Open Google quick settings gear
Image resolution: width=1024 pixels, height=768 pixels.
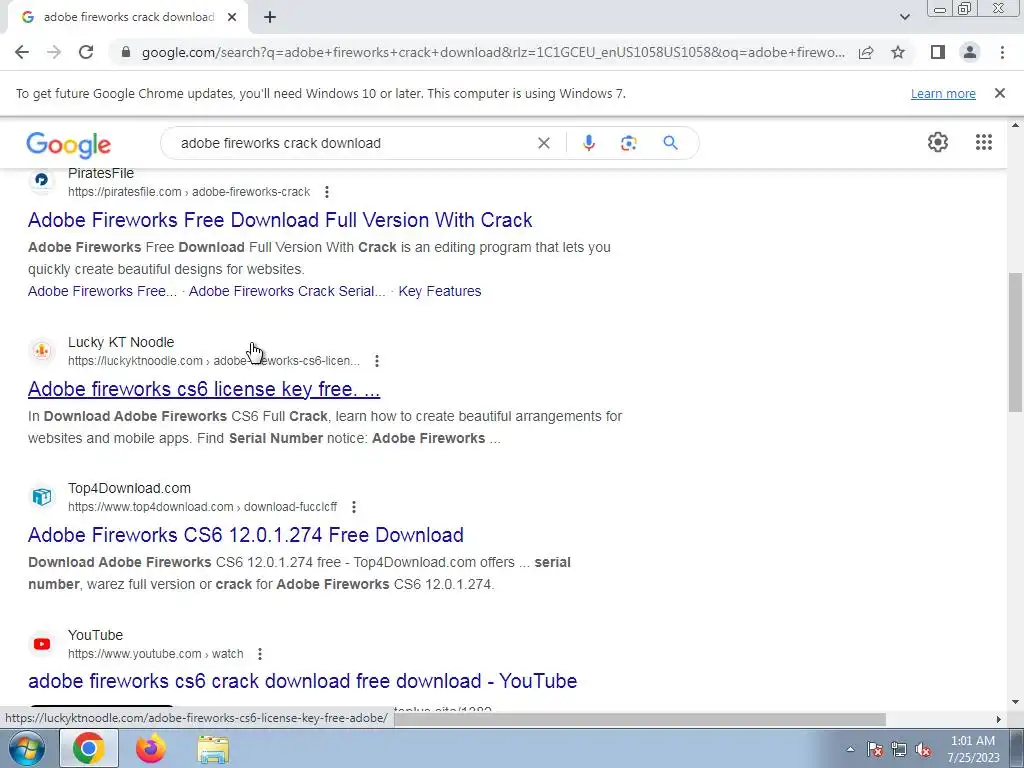(938, 142)
